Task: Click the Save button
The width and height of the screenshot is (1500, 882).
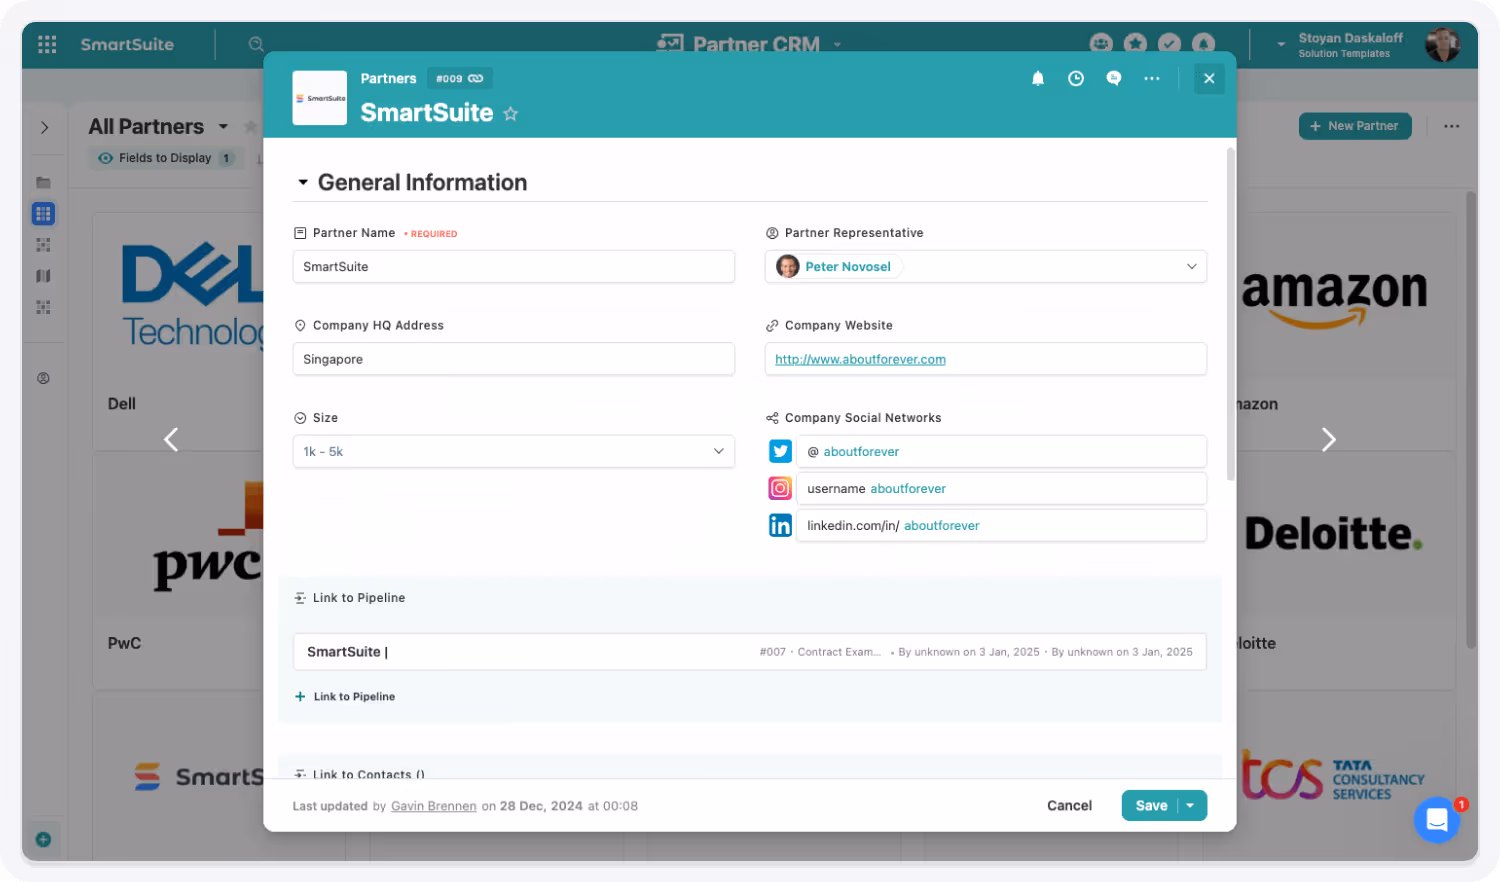Action: tap(1151, 805)
